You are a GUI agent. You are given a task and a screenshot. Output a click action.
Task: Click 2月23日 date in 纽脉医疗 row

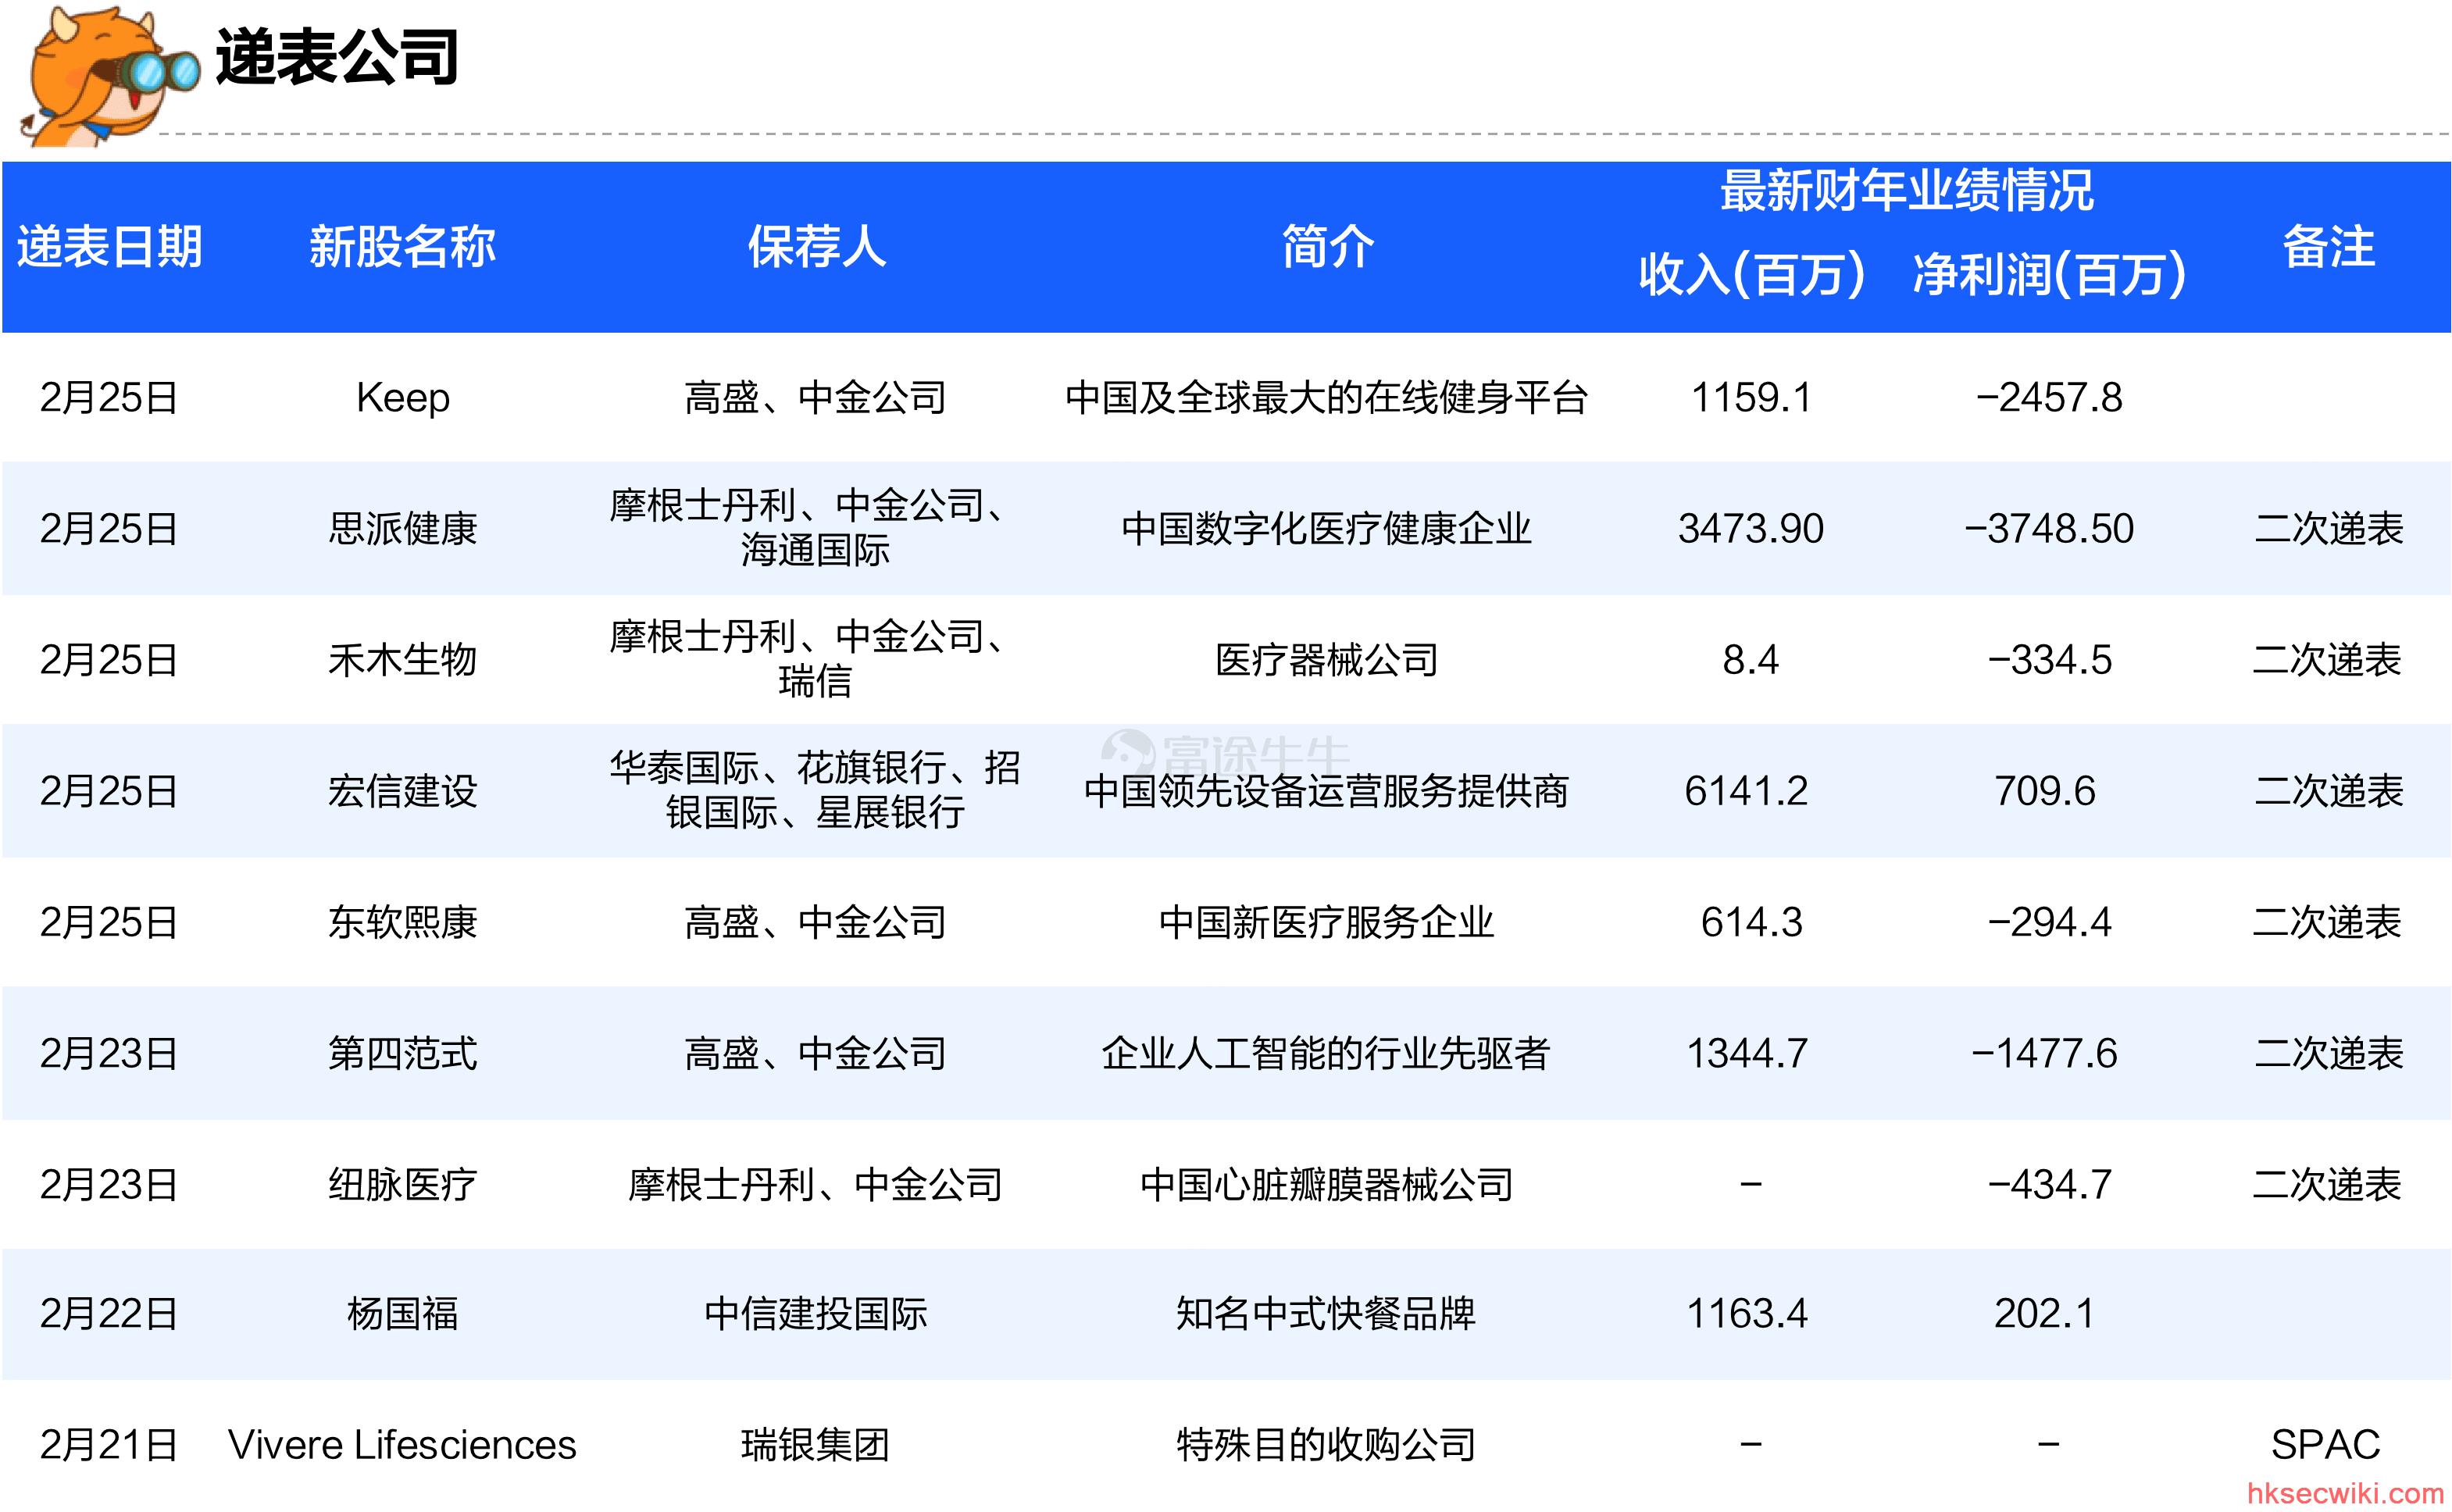109,1185
